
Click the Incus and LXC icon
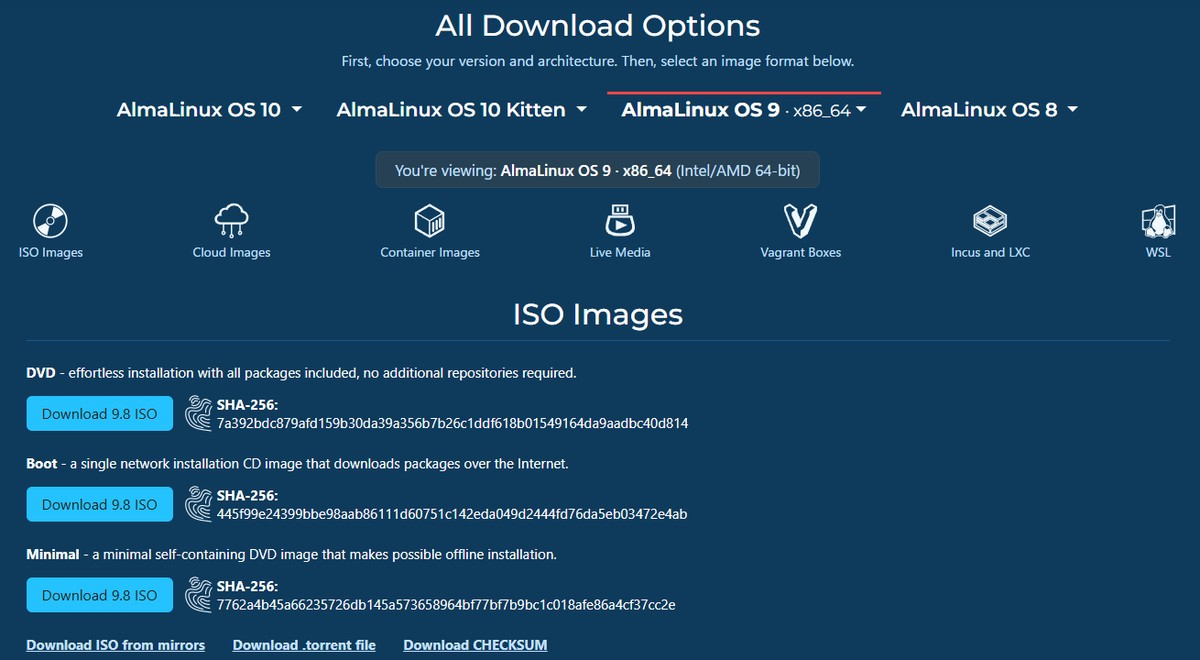990,220
